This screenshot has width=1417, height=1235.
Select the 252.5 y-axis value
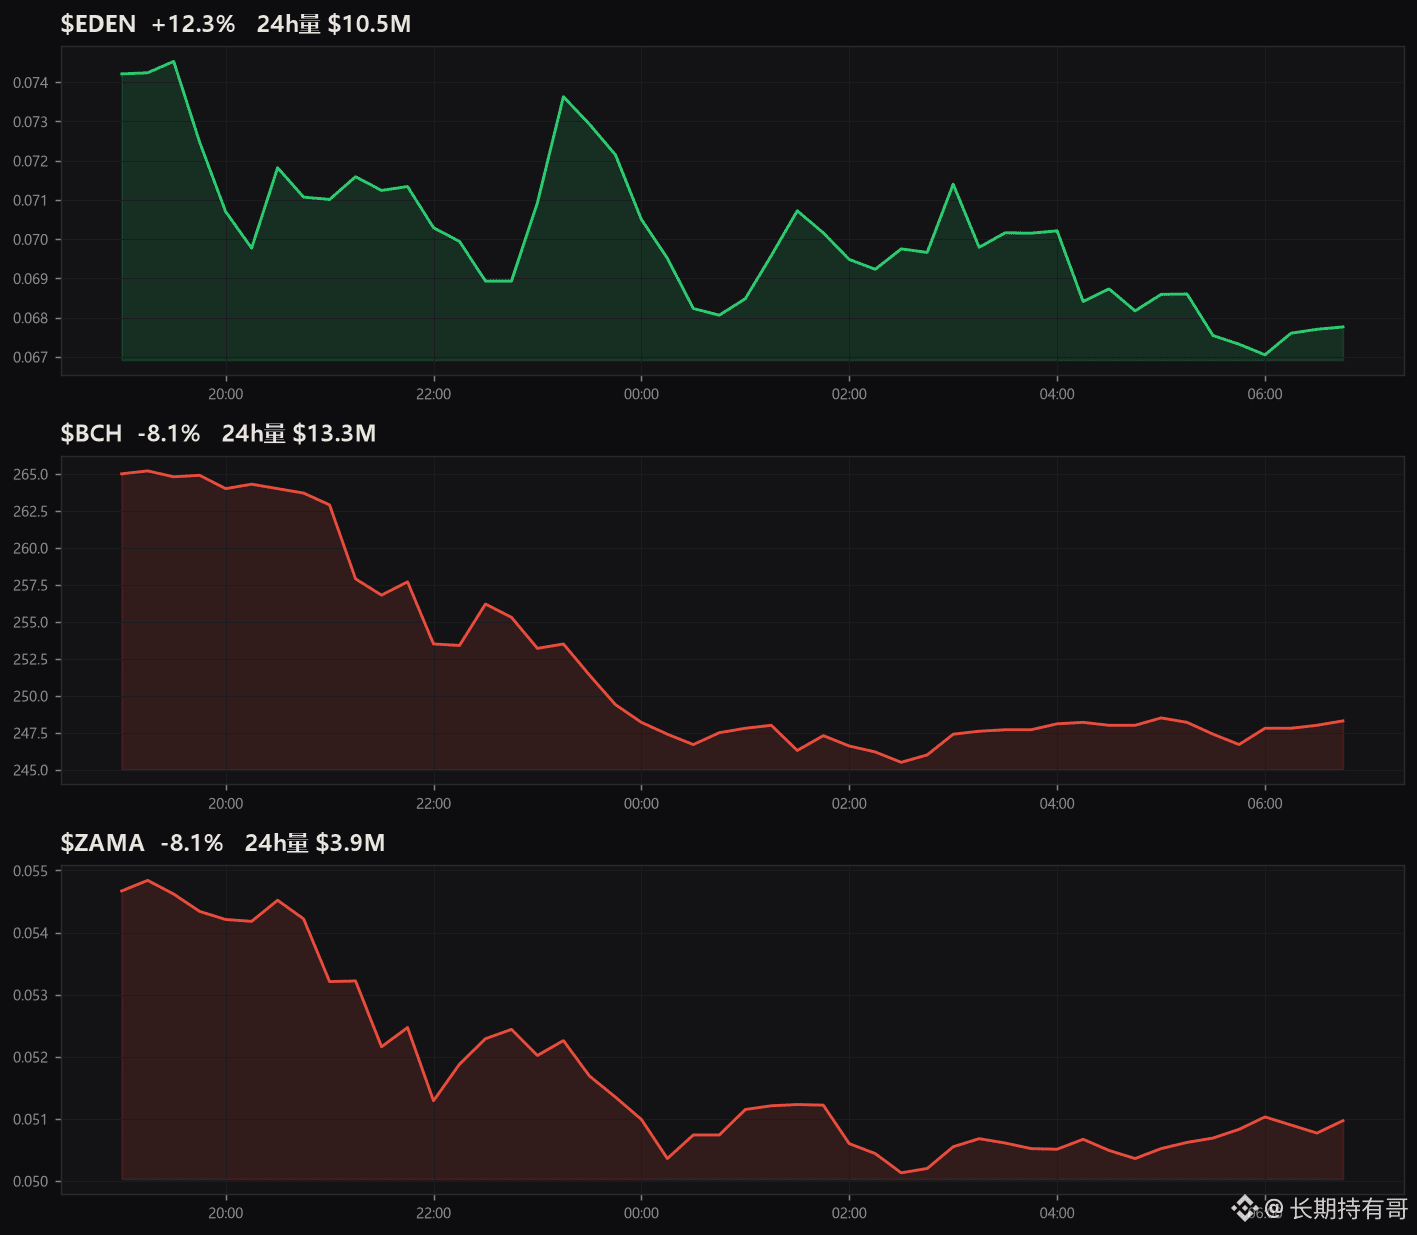click(x=30, y=660)
